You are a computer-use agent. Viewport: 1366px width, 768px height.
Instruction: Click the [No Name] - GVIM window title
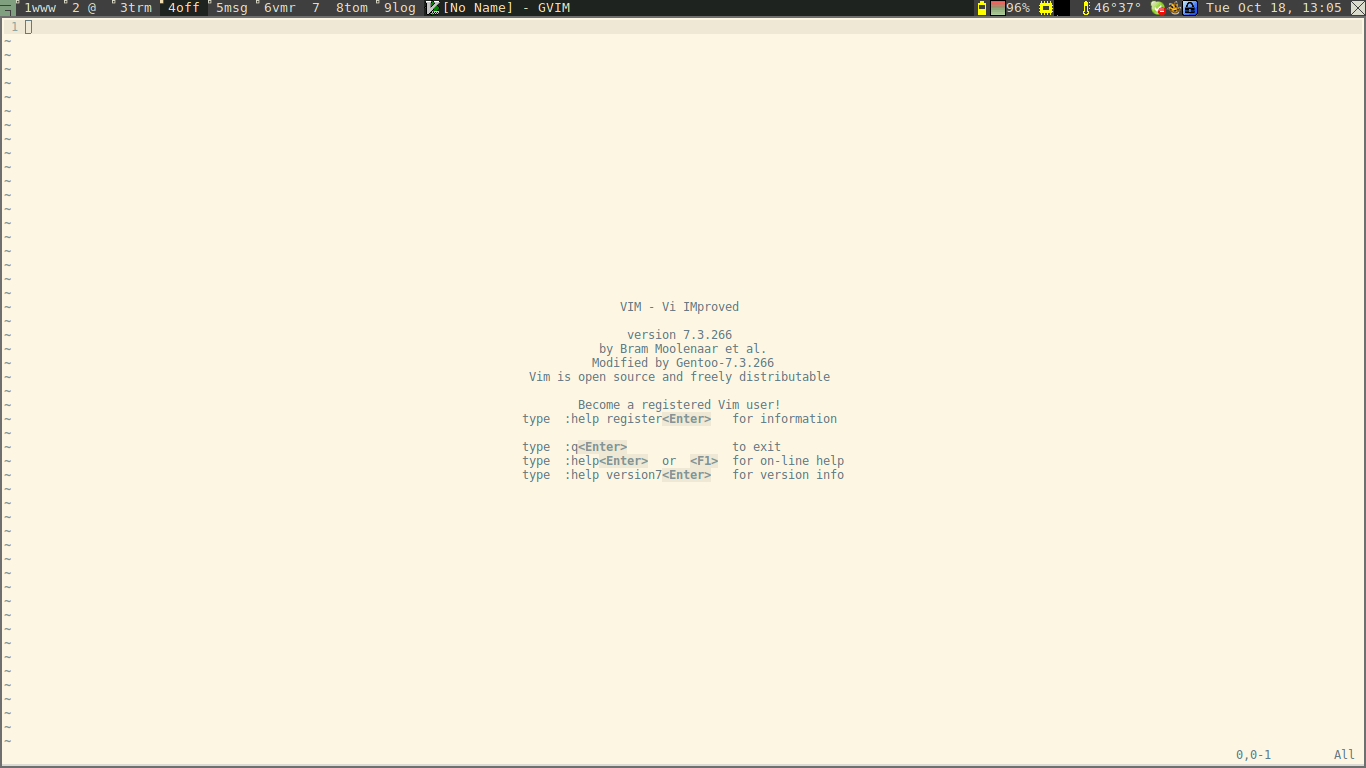point(507,8)
